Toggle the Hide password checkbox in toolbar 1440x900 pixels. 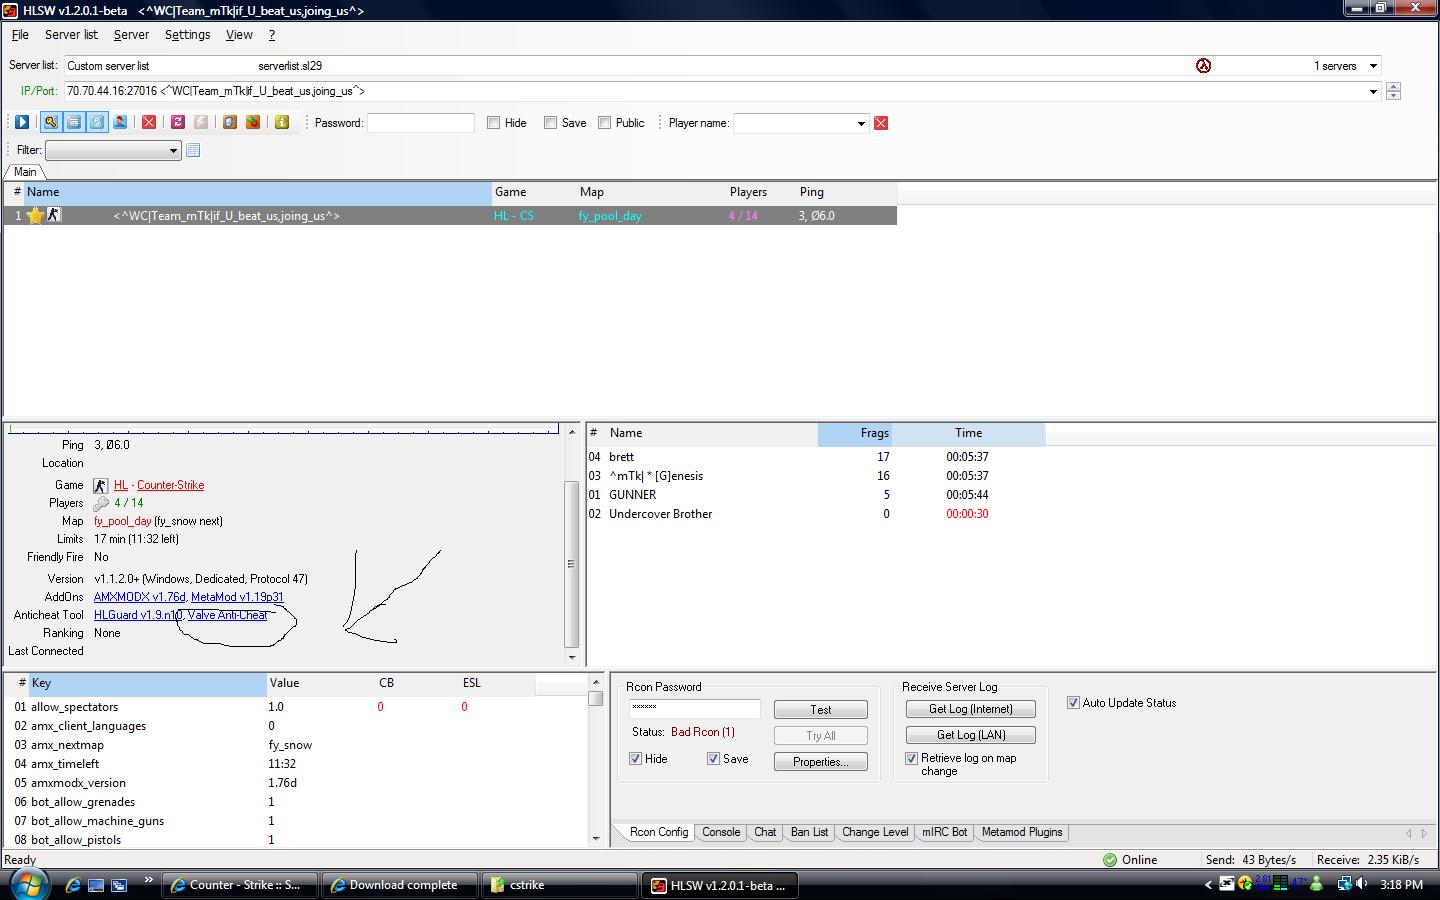[x=493, y=123]
